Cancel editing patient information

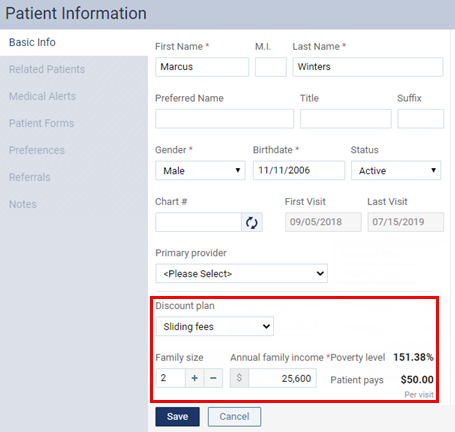(x=234, y=417)
